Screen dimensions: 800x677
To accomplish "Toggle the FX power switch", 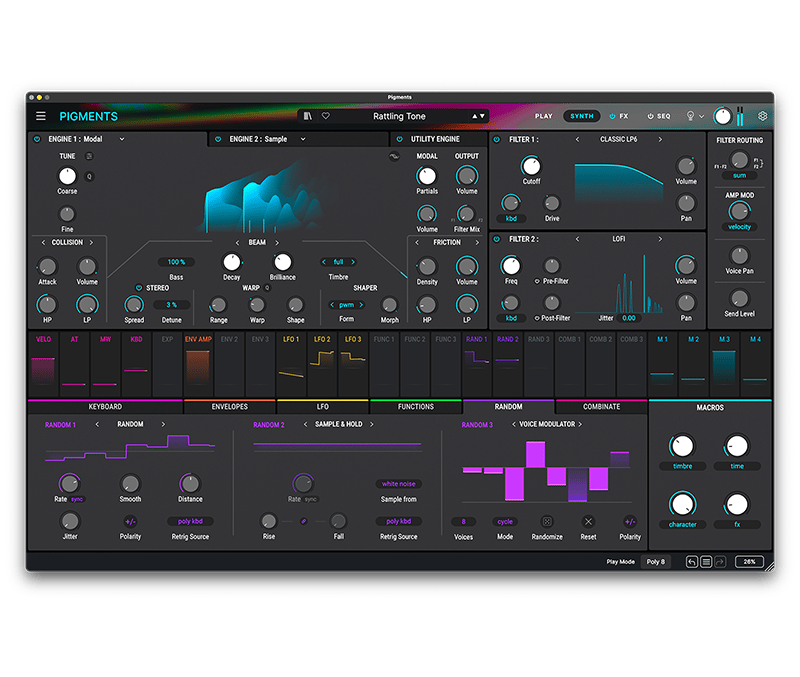I will click(612, 116).
